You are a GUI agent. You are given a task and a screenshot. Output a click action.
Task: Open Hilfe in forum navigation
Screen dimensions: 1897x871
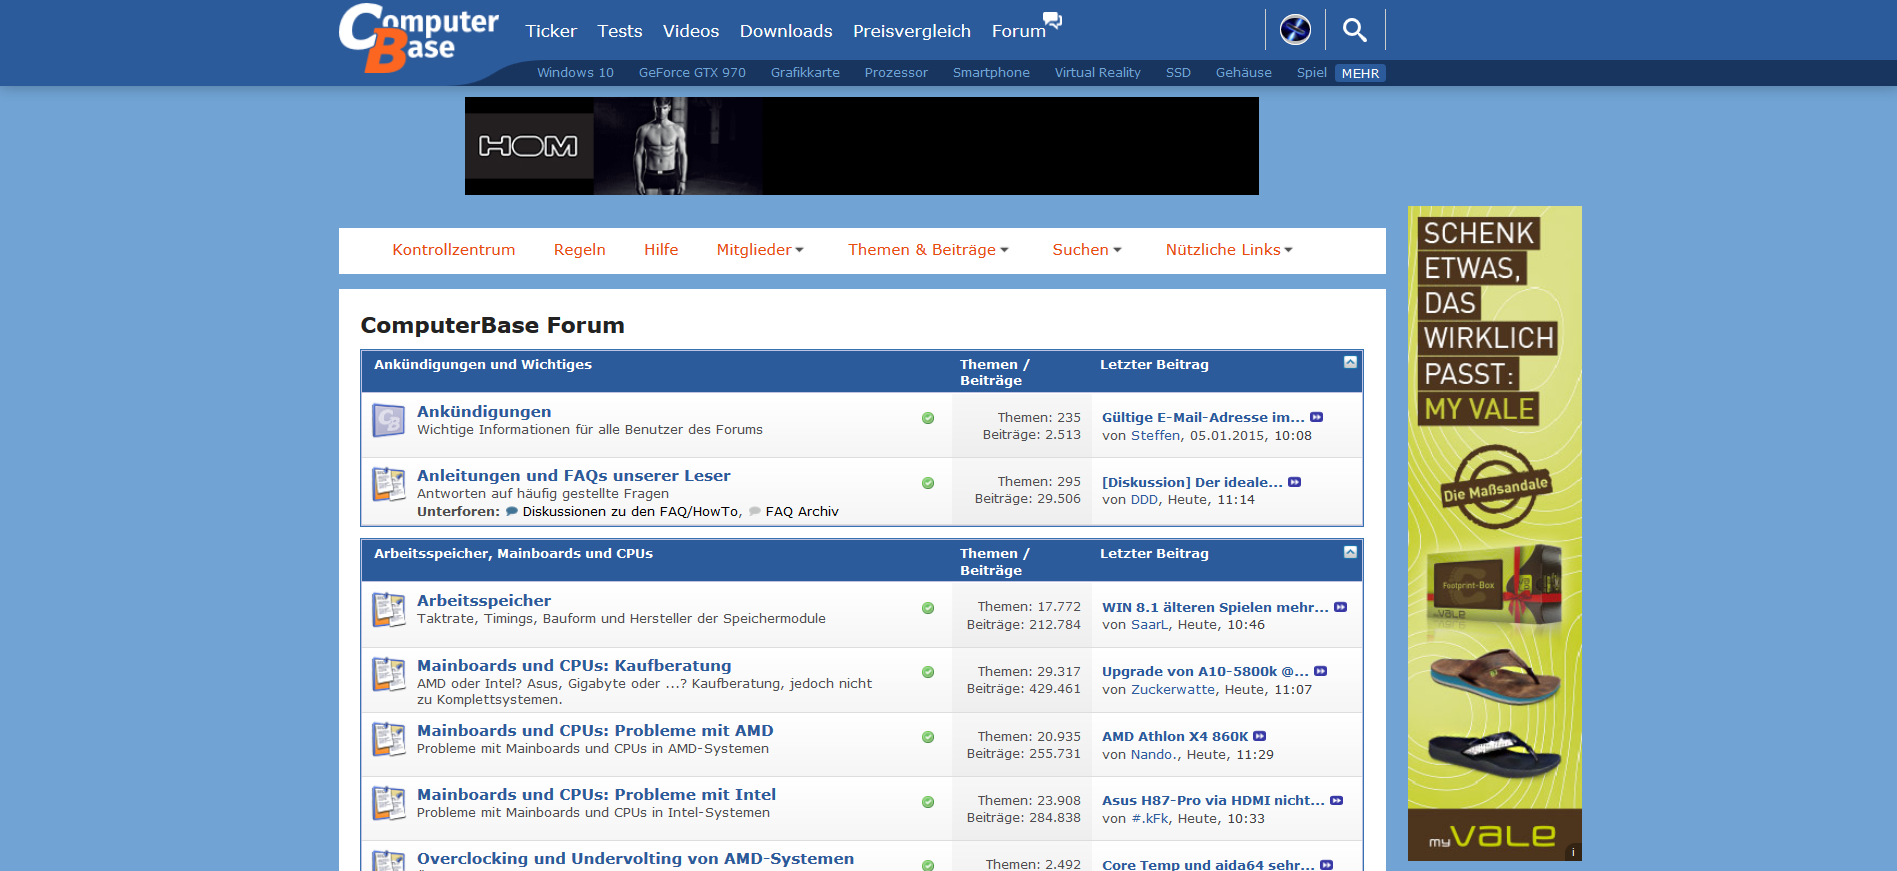coord(661,250)
